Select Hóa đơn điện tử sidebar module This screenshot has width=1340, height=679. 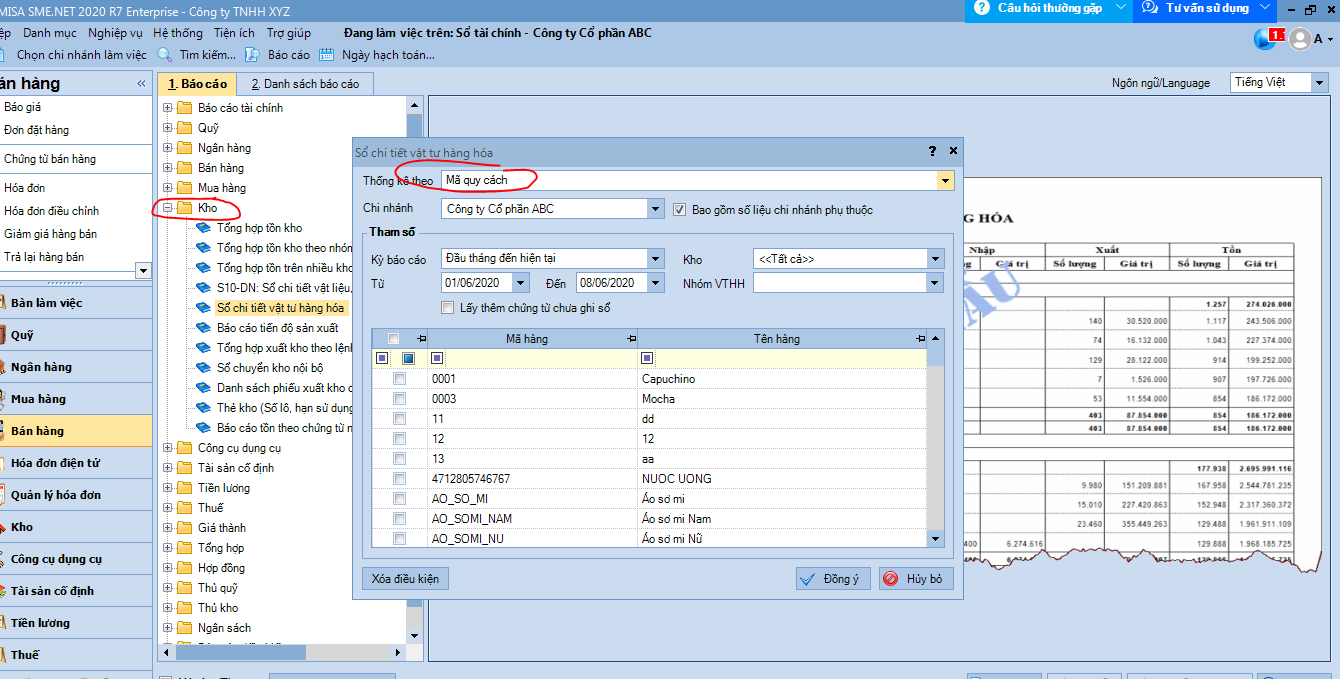point(54,463)
